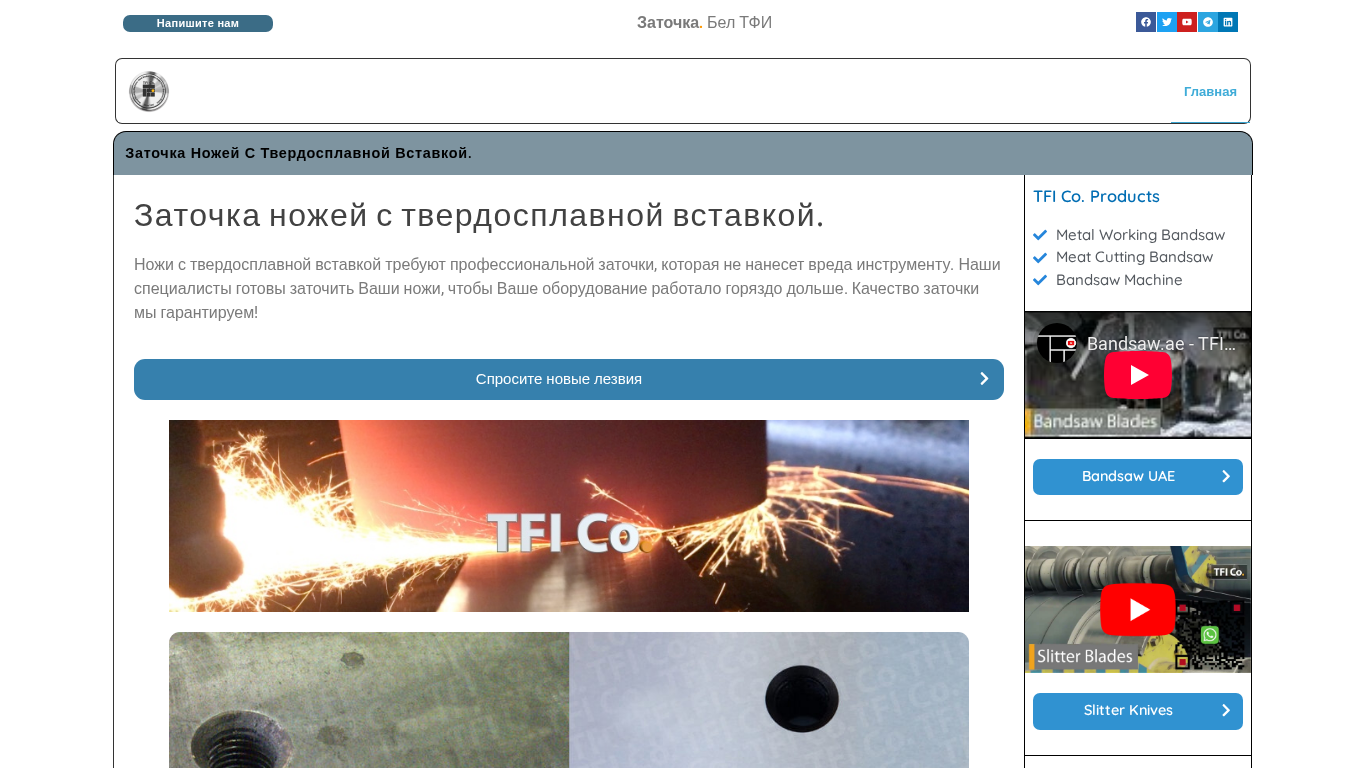This screenshot has height=768, width=1366.
Task: Open the "Slitter Knives" button
Action: 1138,711
